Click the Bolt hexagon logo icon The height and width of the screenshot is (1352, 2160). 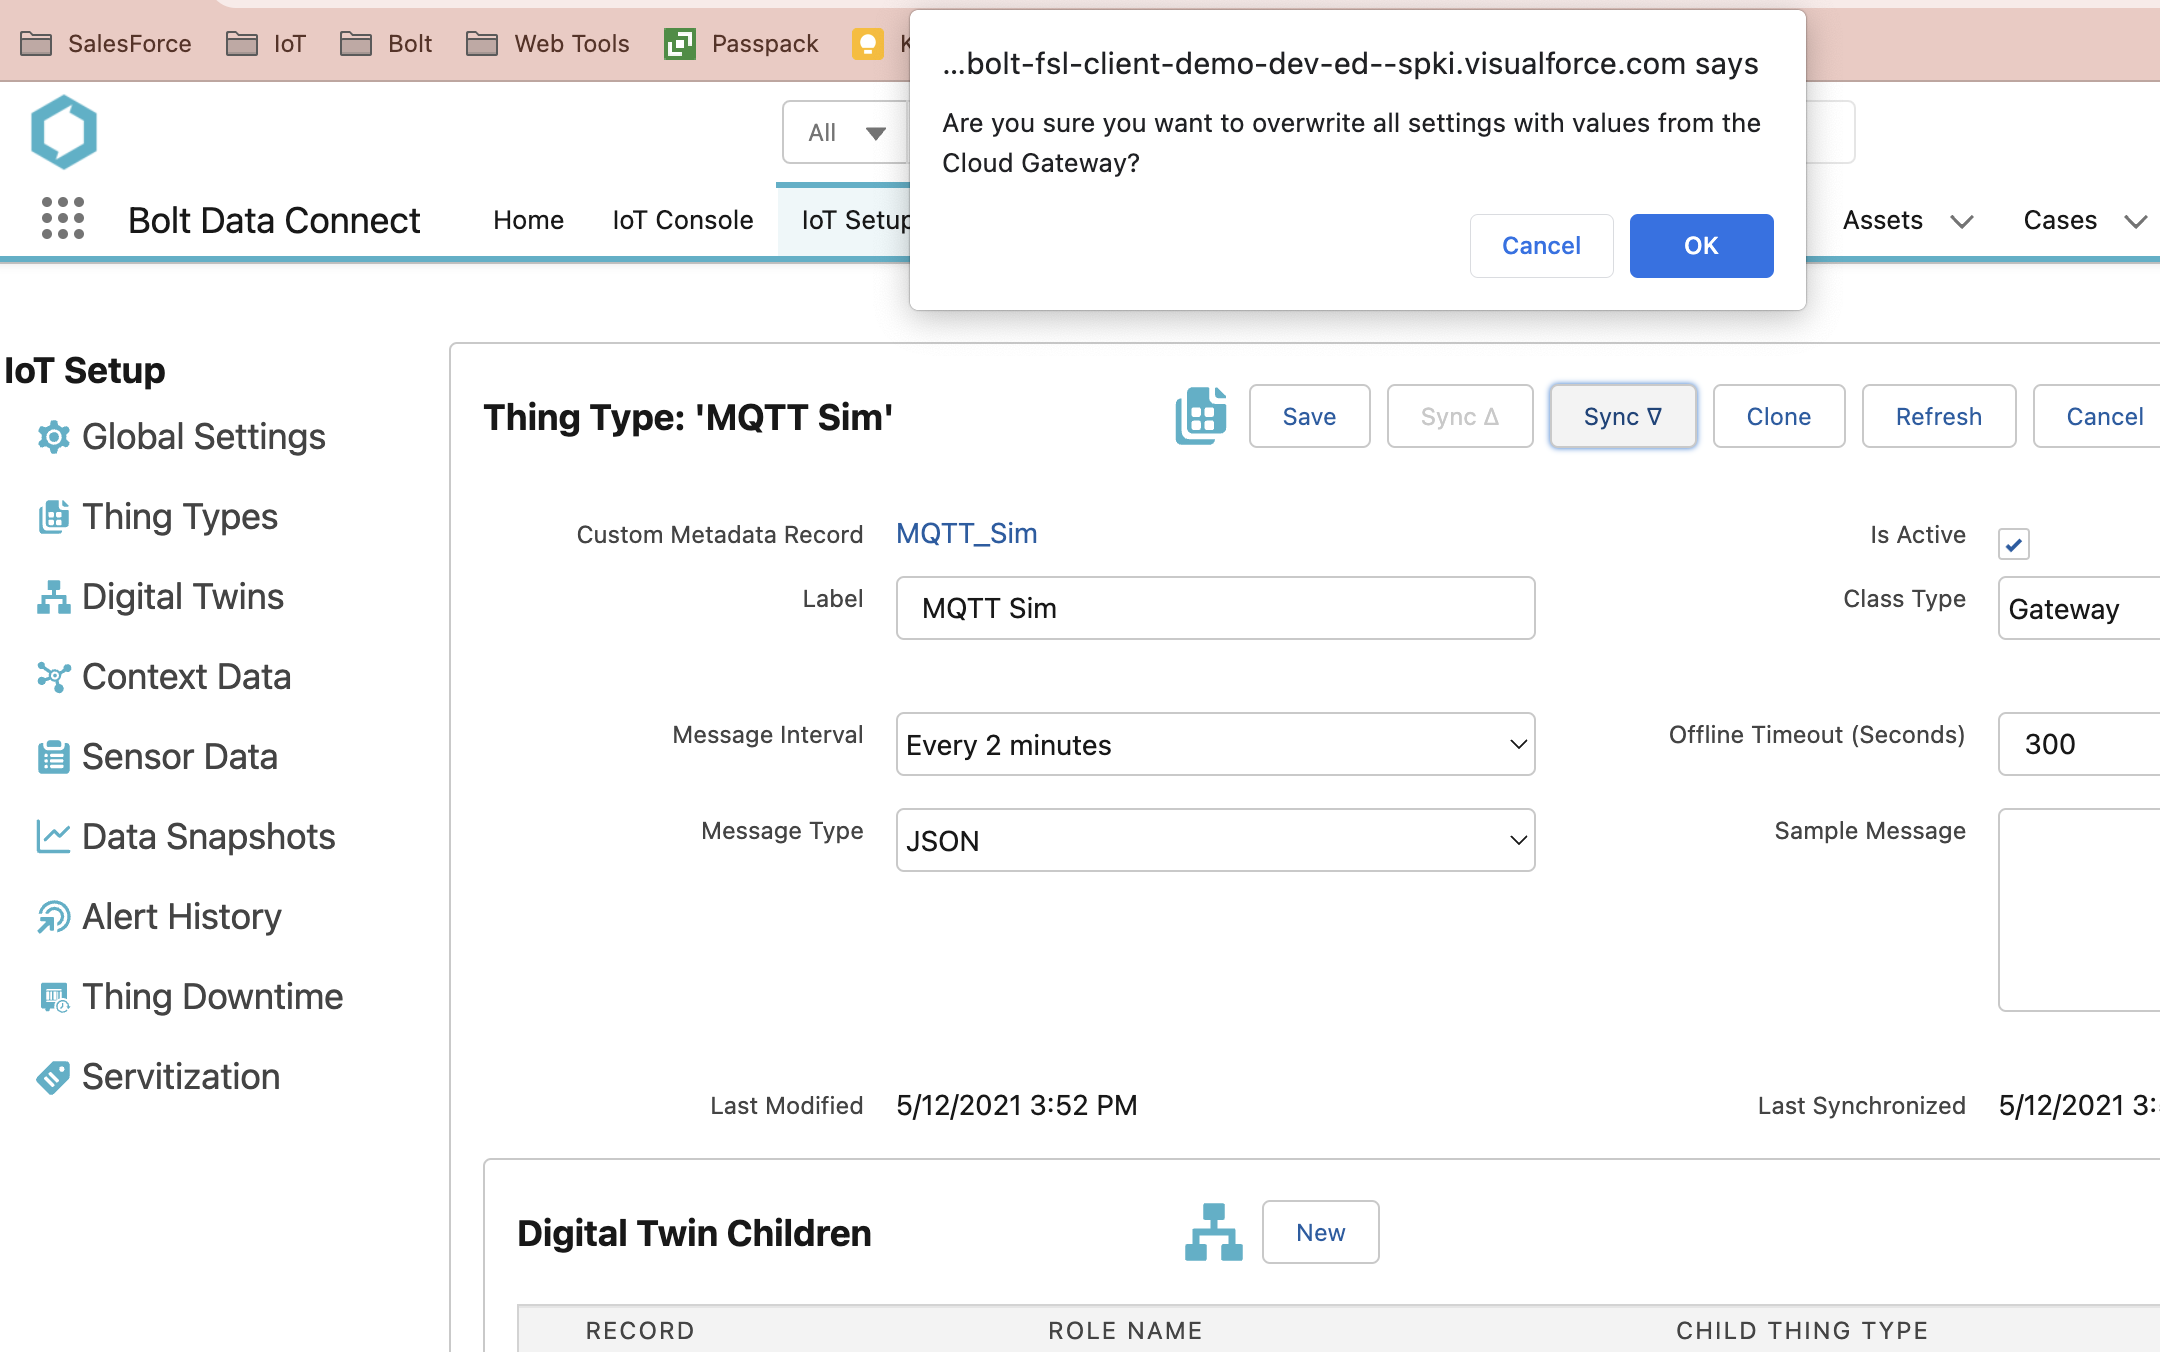point(64,132)
